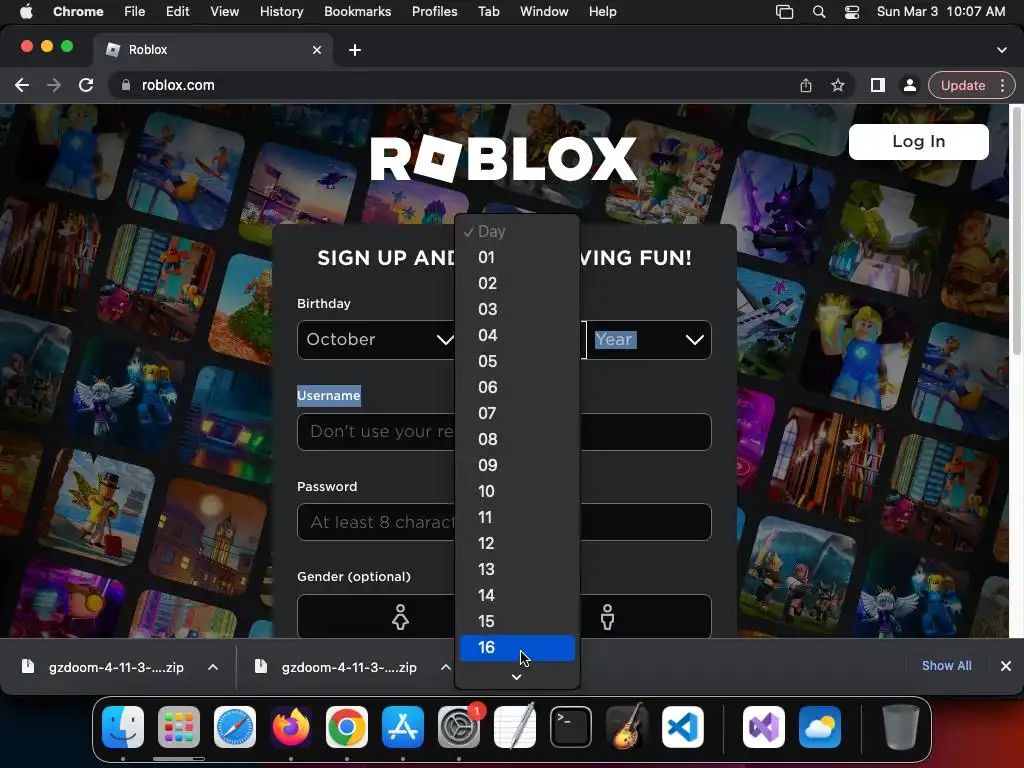
Task: Open Safari from the dock
Action: click(x=235, y=727)
